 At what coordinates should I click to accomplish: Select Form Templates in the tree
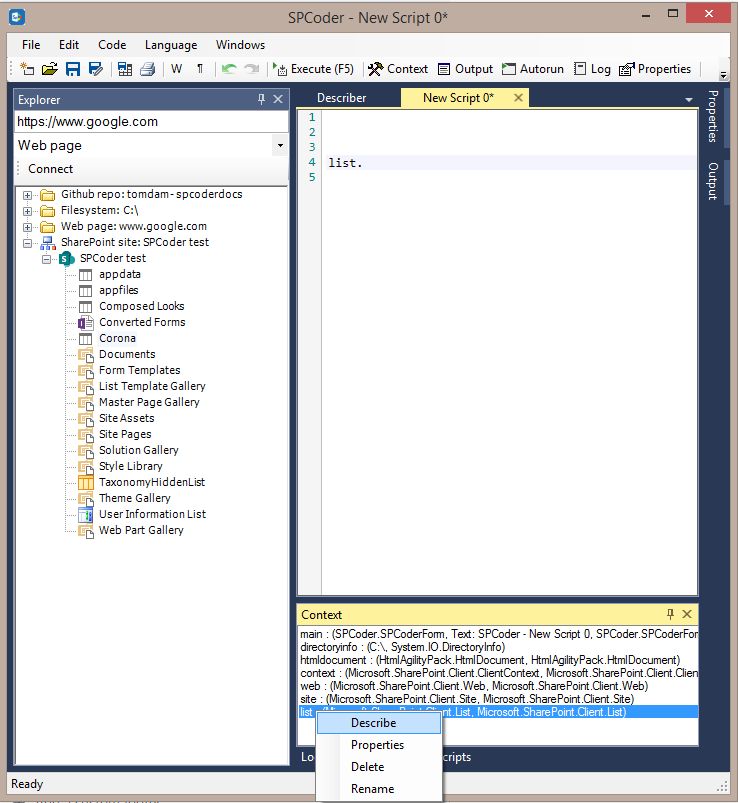[x=140, y=370]
